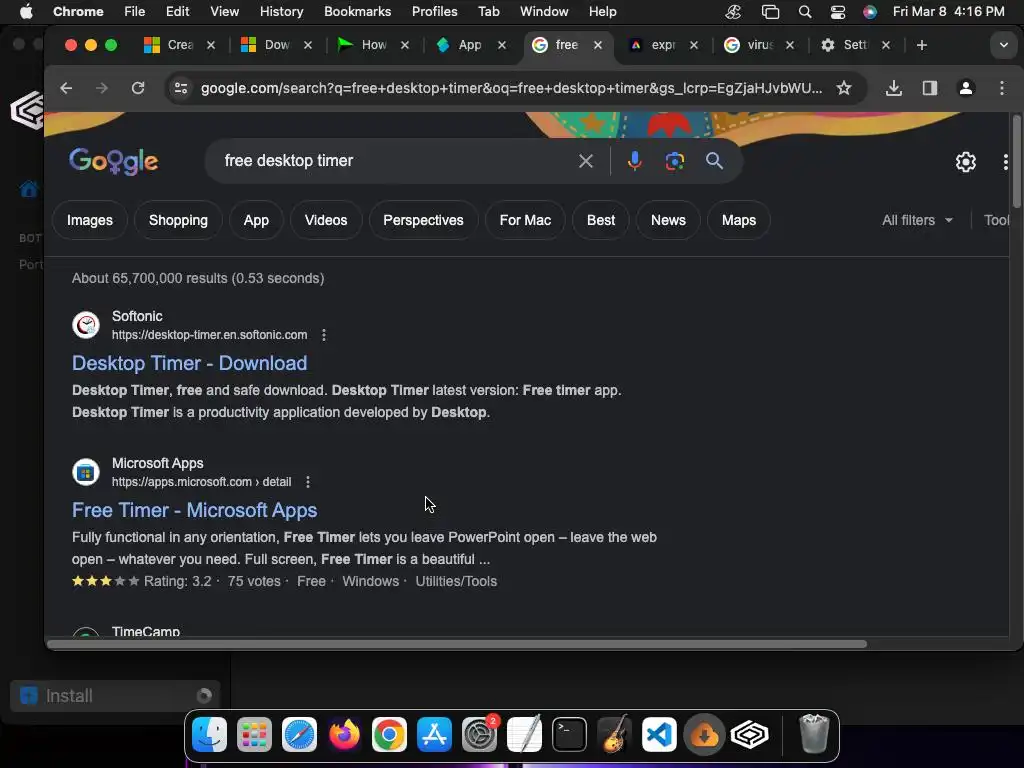
Task: Launch Safari from the Dock
Action: click(300, 735)
